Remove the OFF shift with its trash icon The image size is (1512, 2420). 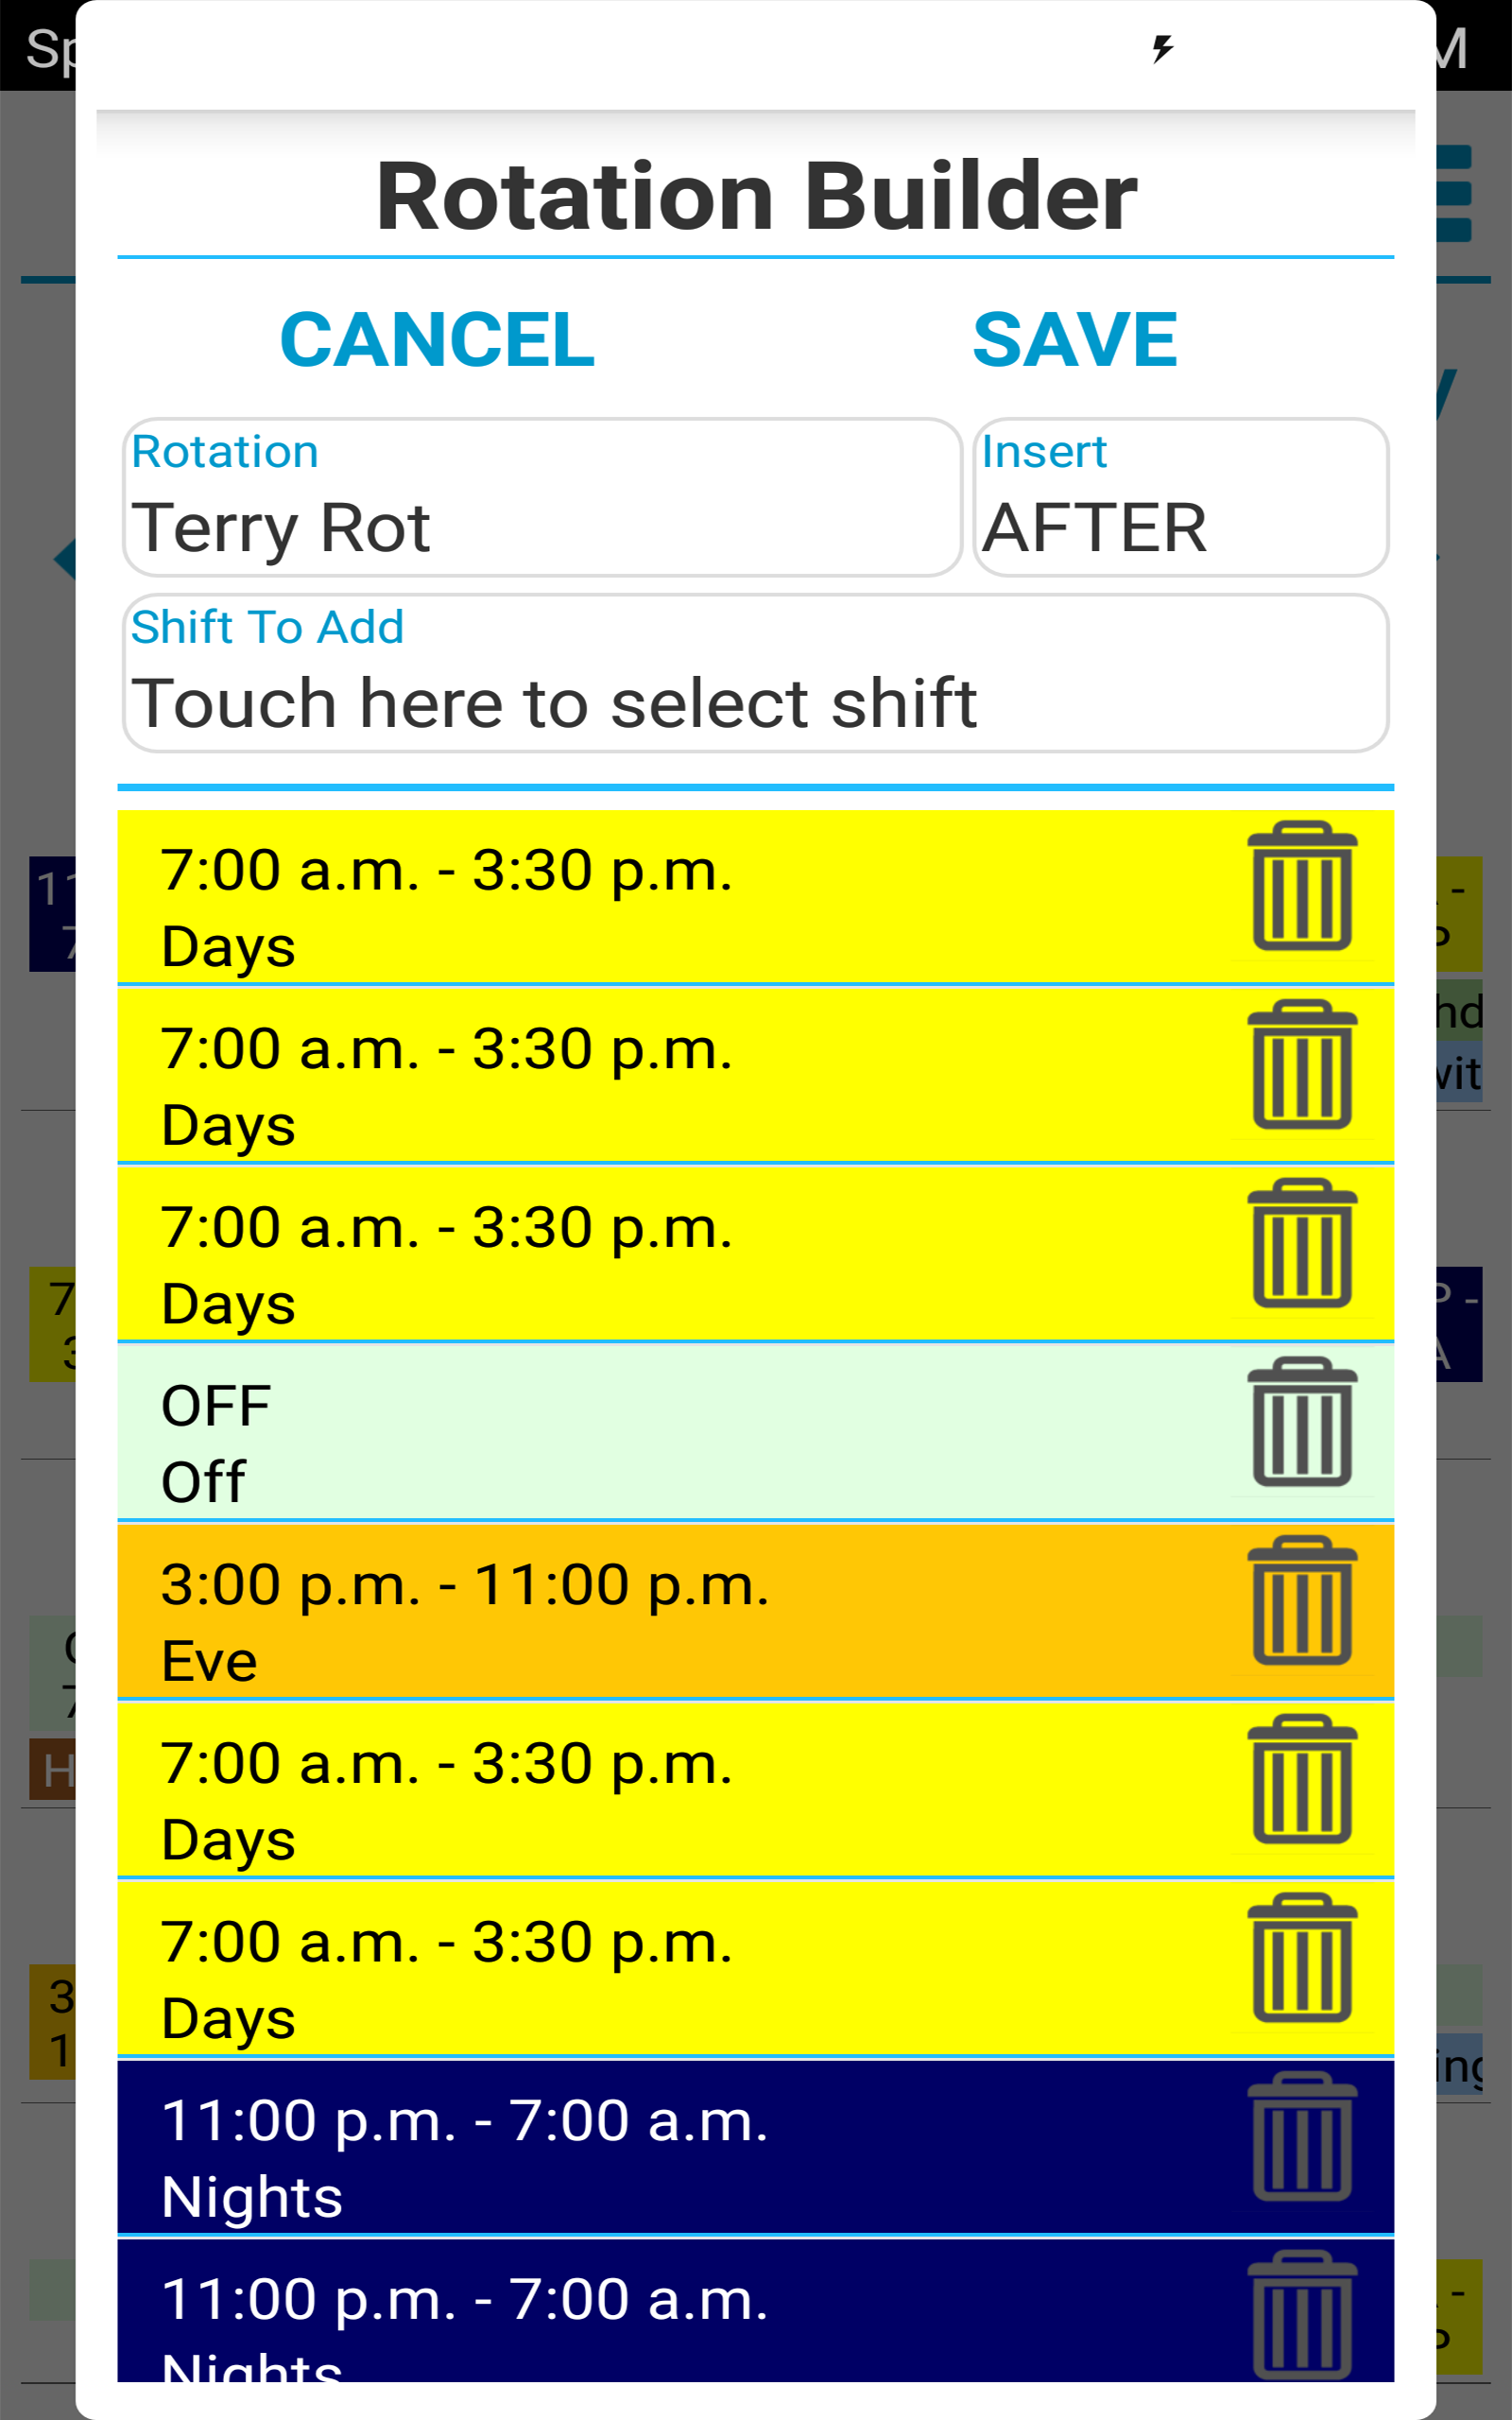pyautogui.click(x=1300, y=1425)
